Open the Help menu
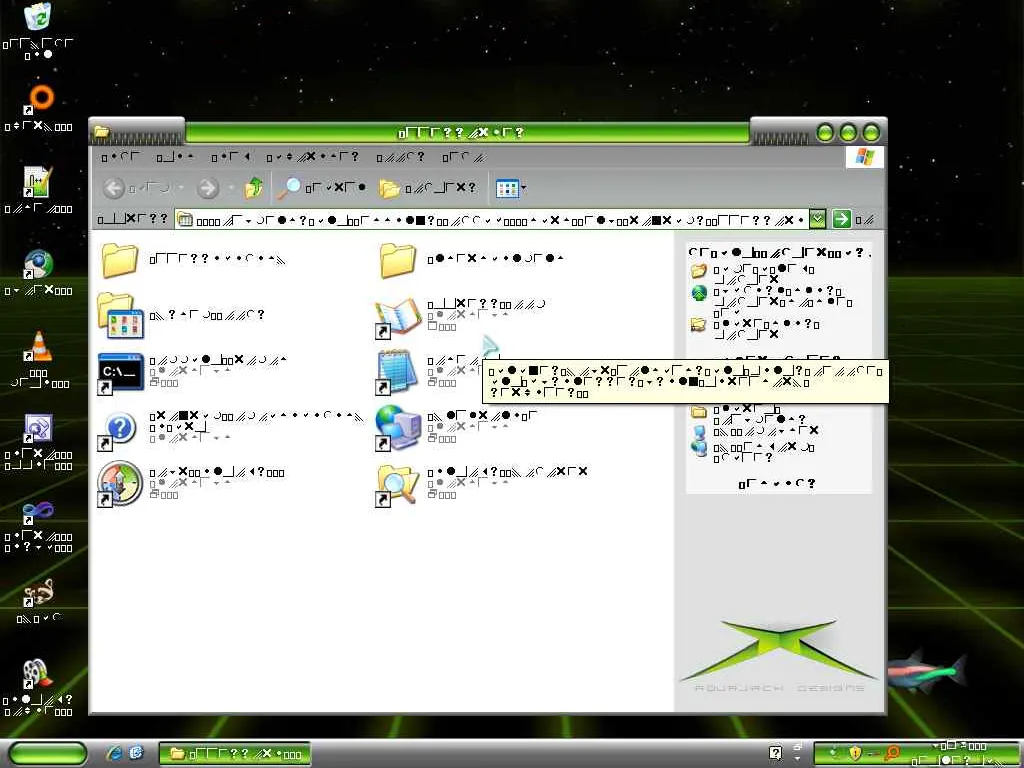 click(x=464, y=157)
